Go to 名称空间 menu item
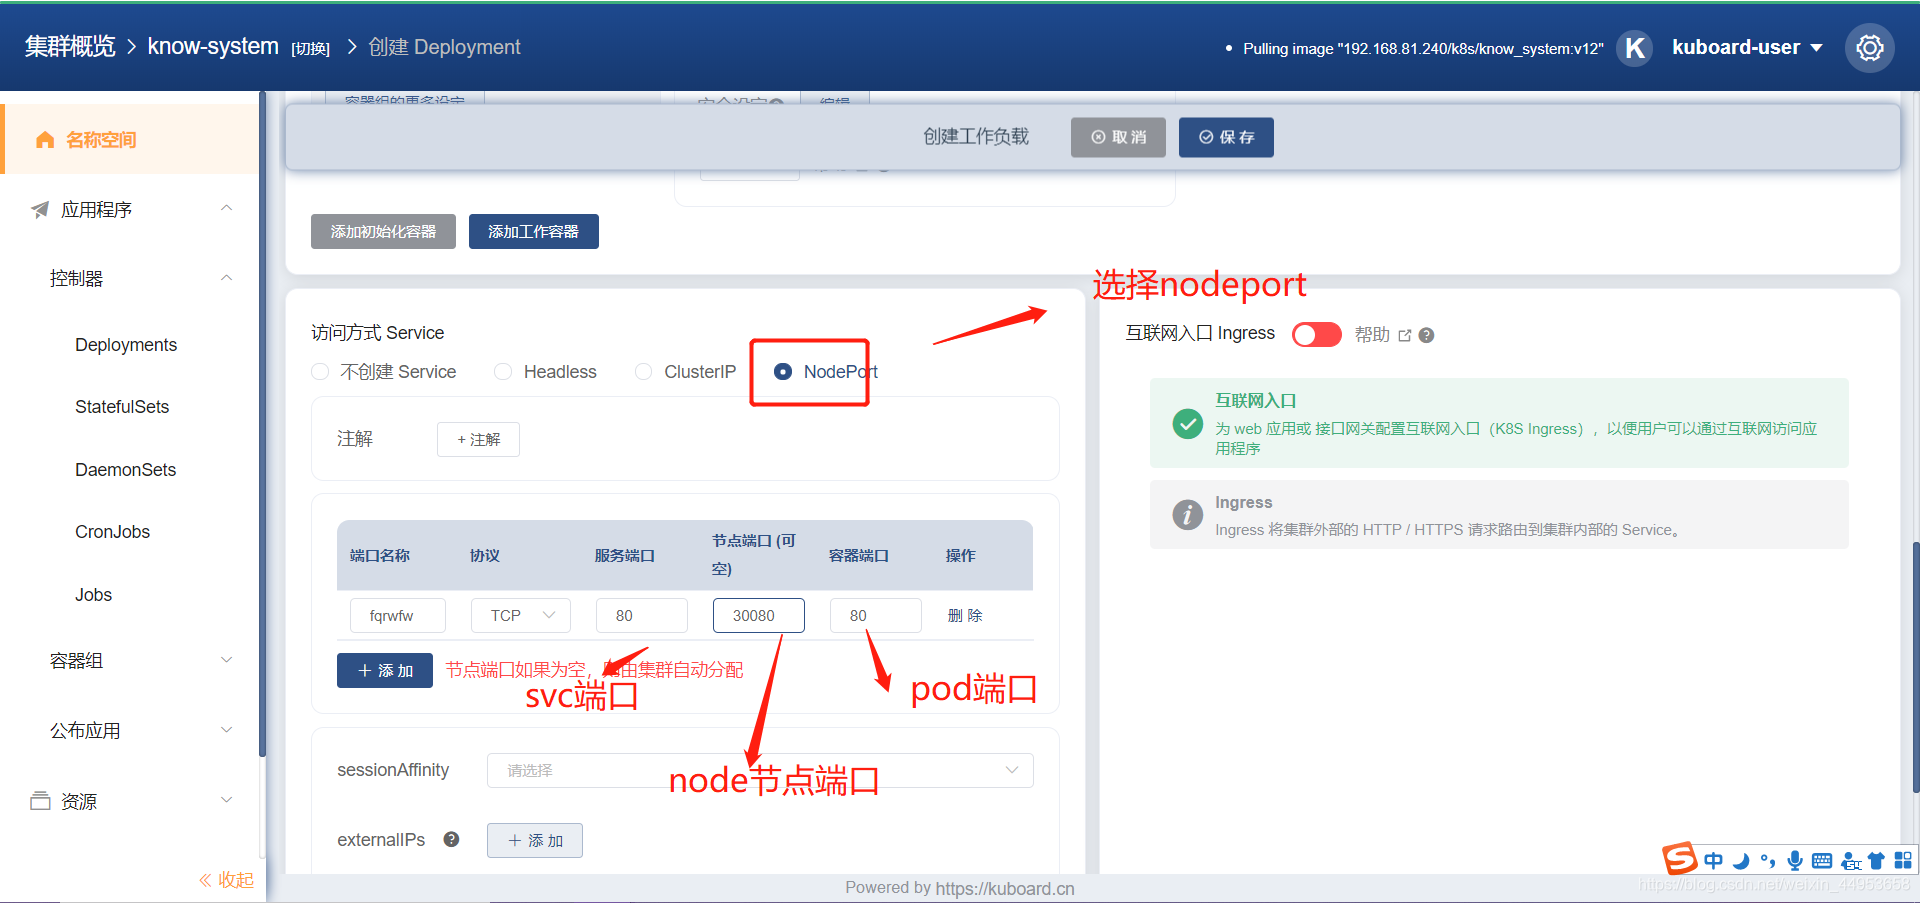The height and width of the screenshot is (903, 1920). tap(130, 139)
